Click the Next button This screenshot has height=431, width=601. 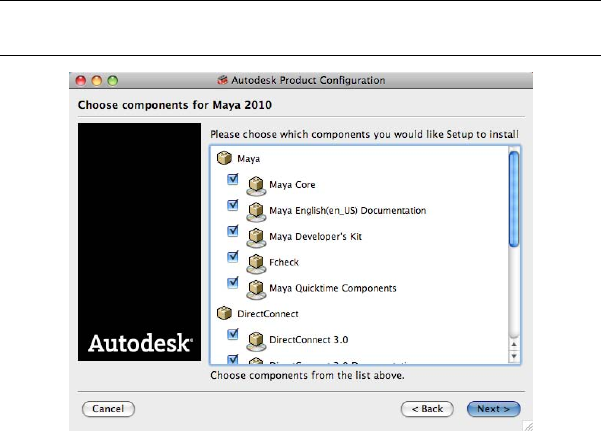click(493, 409)
